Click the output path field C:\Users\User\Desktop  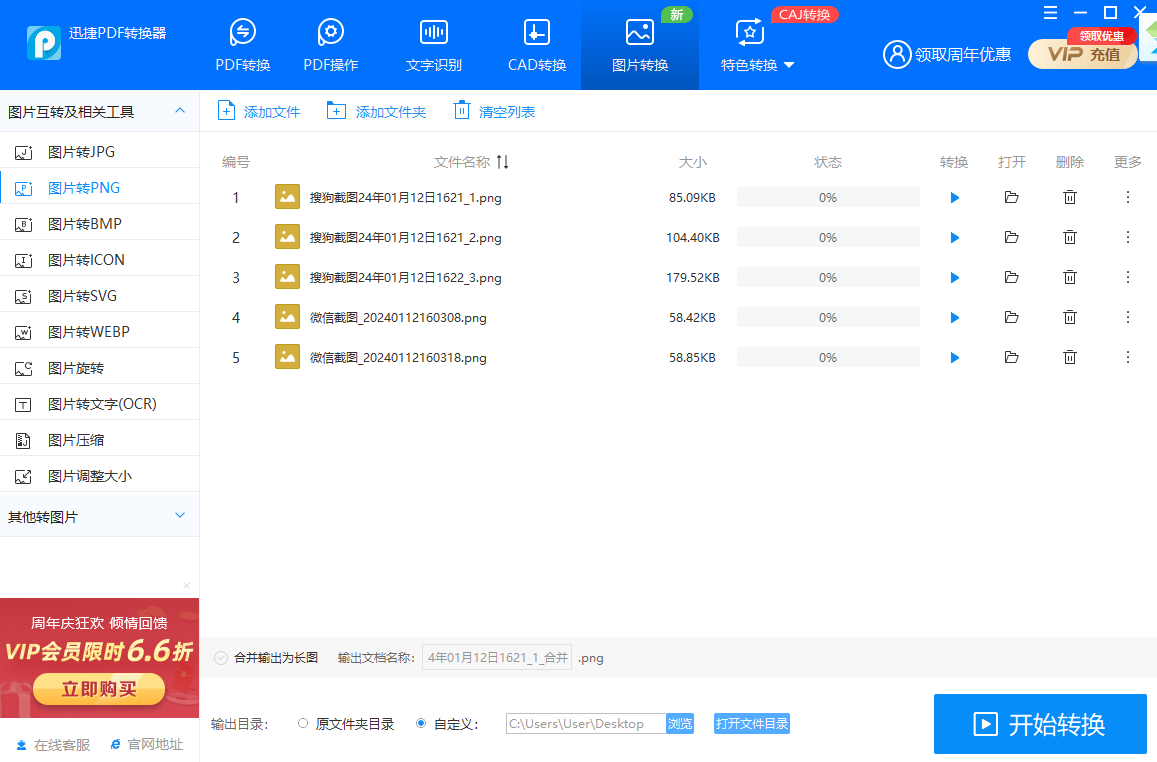(586, 724)
